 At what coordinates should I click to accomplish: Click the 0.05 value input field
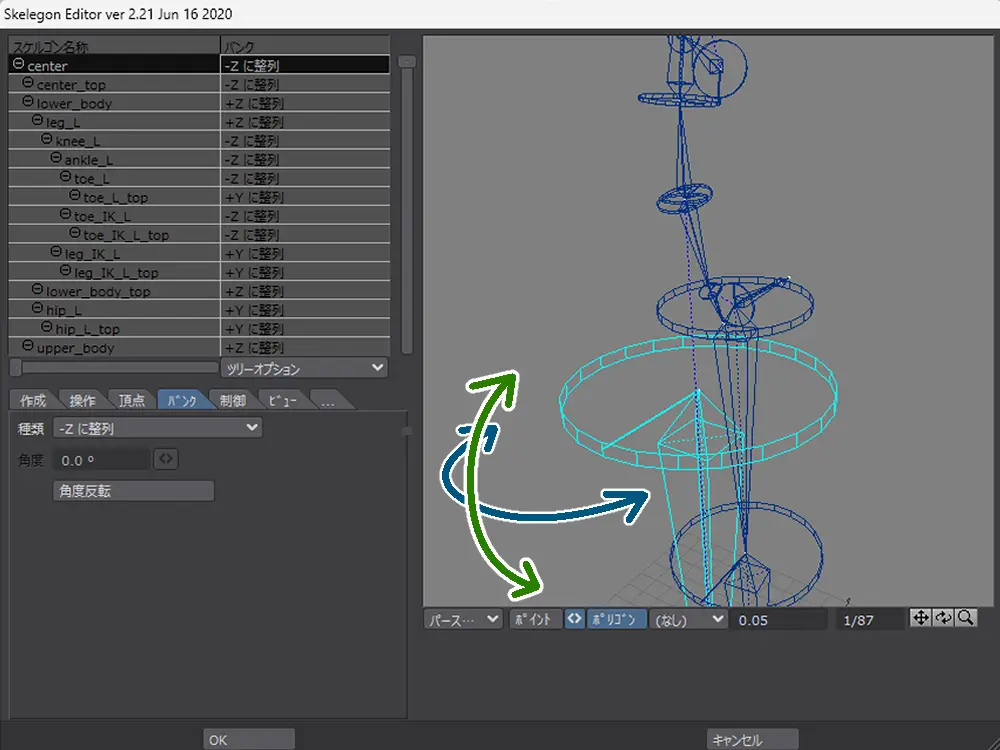click(779, 620)
